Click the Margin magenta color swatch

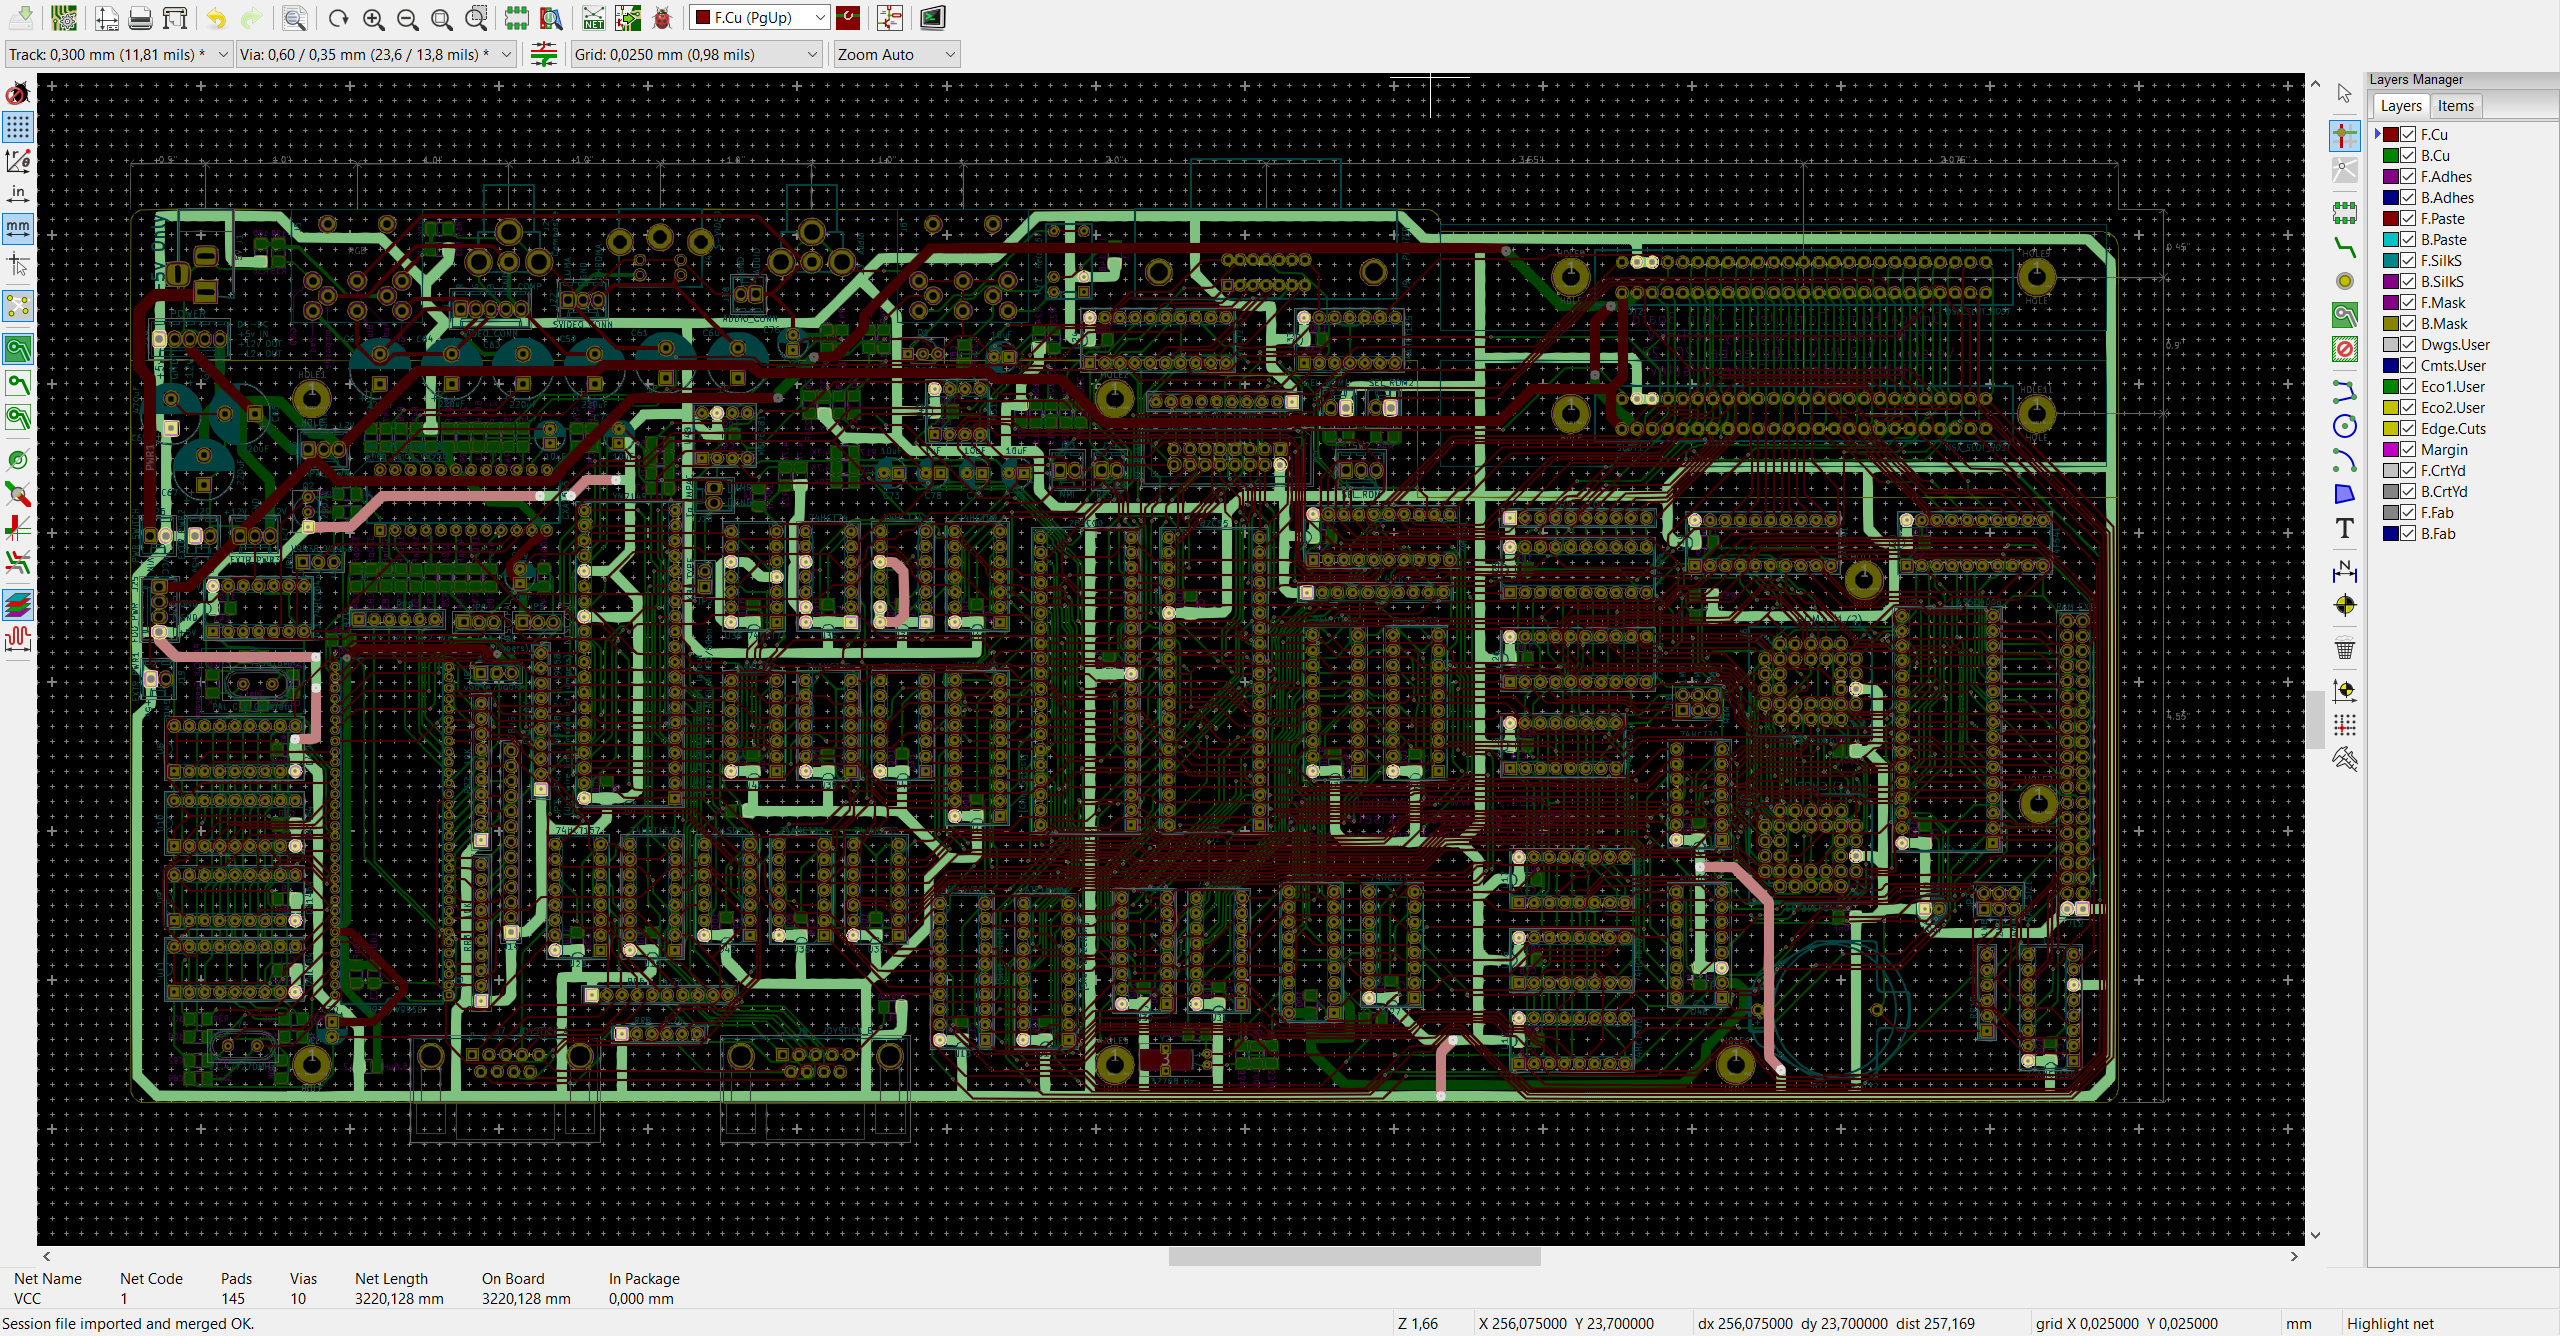pos(2391,449)
